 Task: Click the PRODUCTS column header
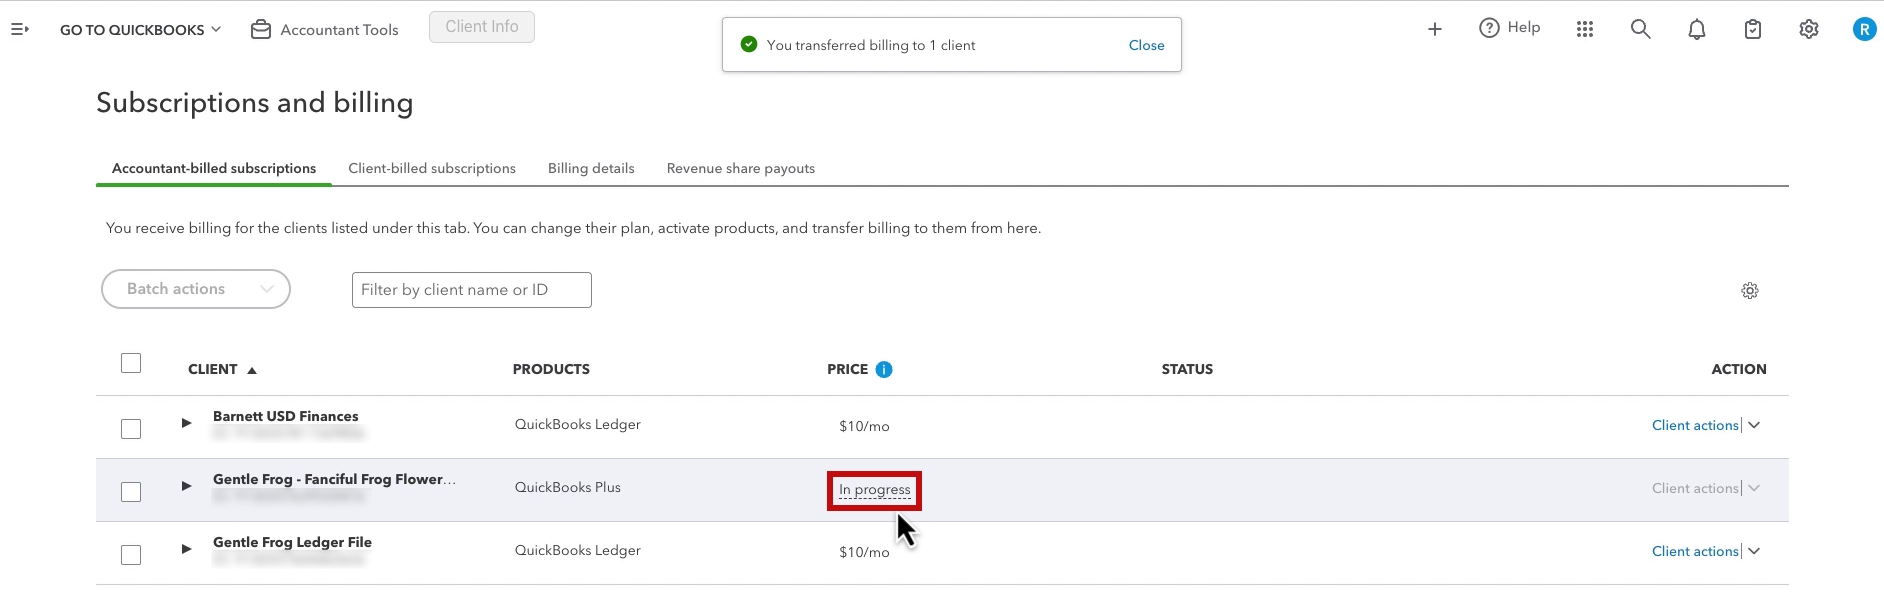point(551,369)
